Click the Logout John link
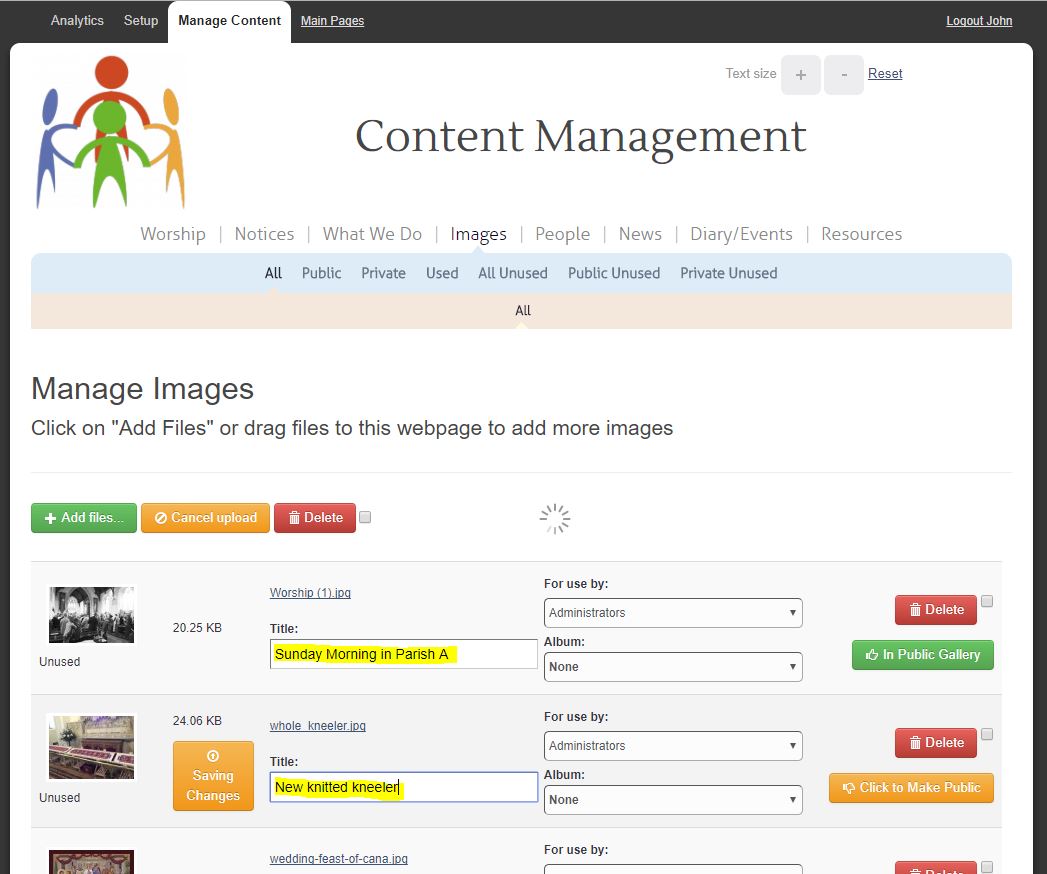Viewport: 1047px width, 874px height. (x=978, y=21)
